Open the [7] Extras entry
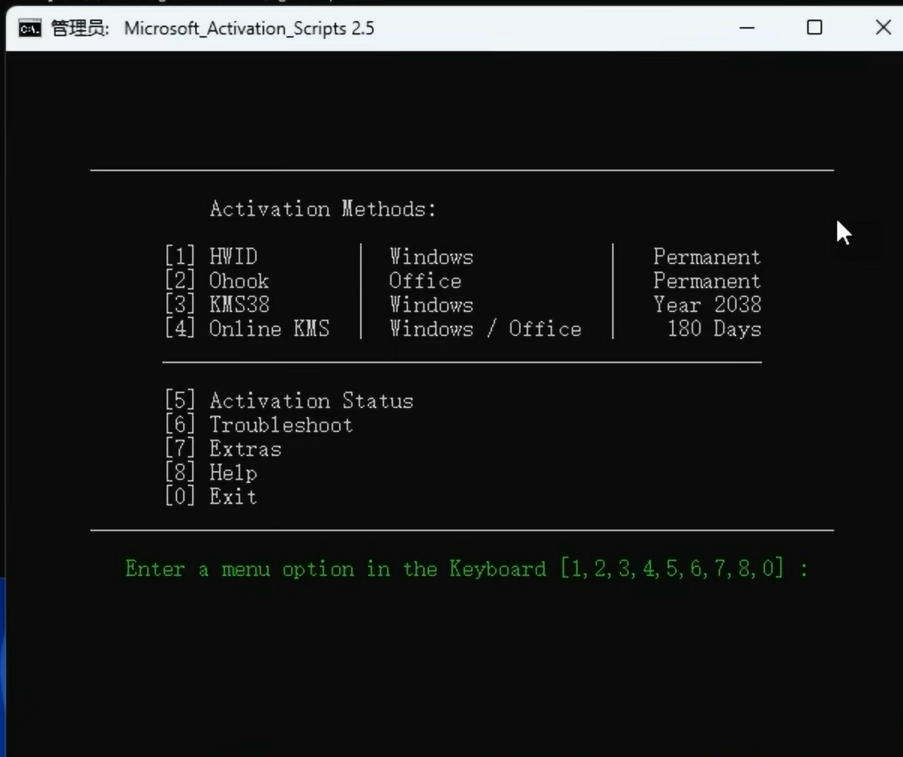This screenshot has height=757, width=903. 223,449
